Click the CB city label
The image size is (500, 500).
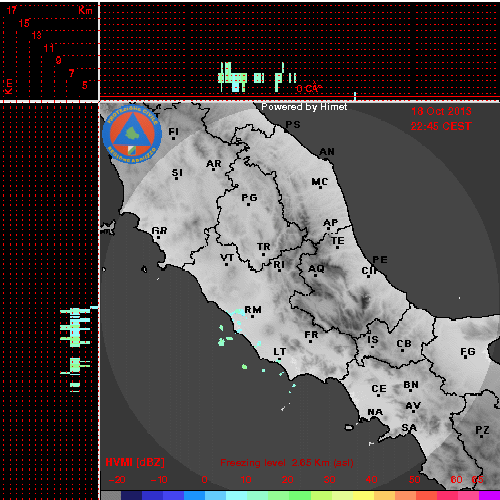(x=404, y=344)
